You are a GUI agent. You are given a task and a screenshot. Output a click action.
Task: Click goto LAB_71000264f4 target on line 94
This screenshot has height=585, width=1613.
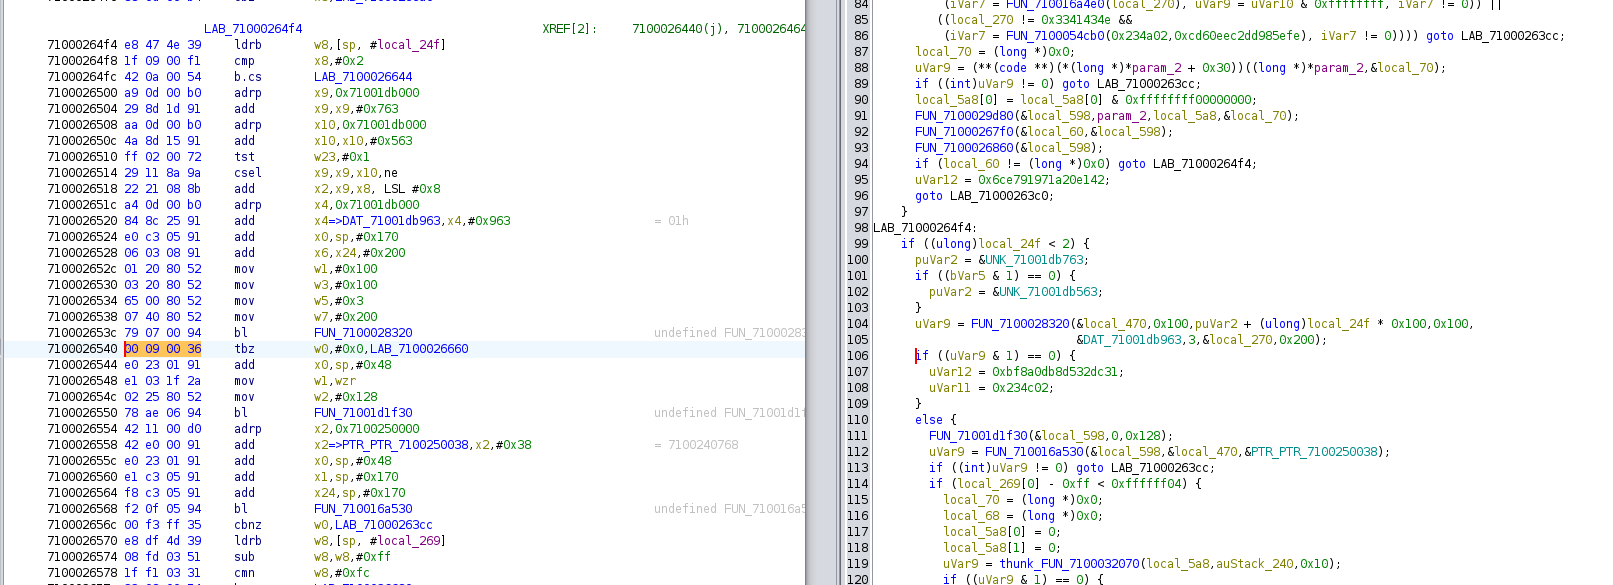[x=1202, y=164]
